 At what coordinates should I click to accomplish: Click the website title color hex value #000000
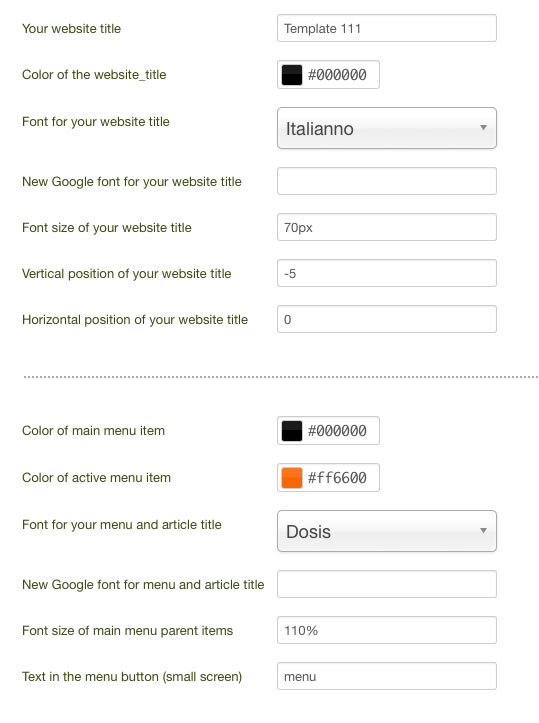click(337, 75)
